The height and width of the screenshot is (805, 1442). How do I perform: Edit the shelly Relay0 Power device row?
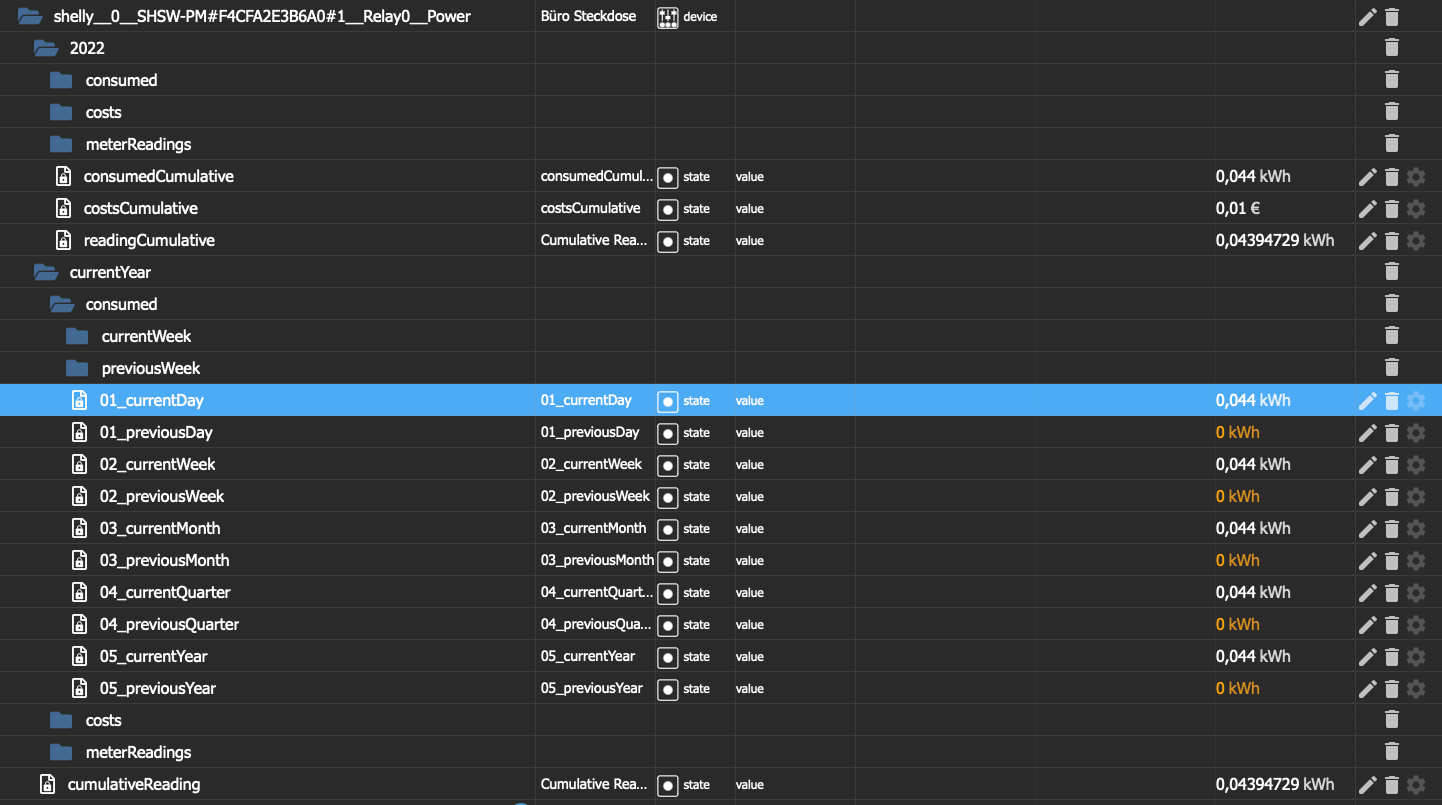coord(1367,17)
